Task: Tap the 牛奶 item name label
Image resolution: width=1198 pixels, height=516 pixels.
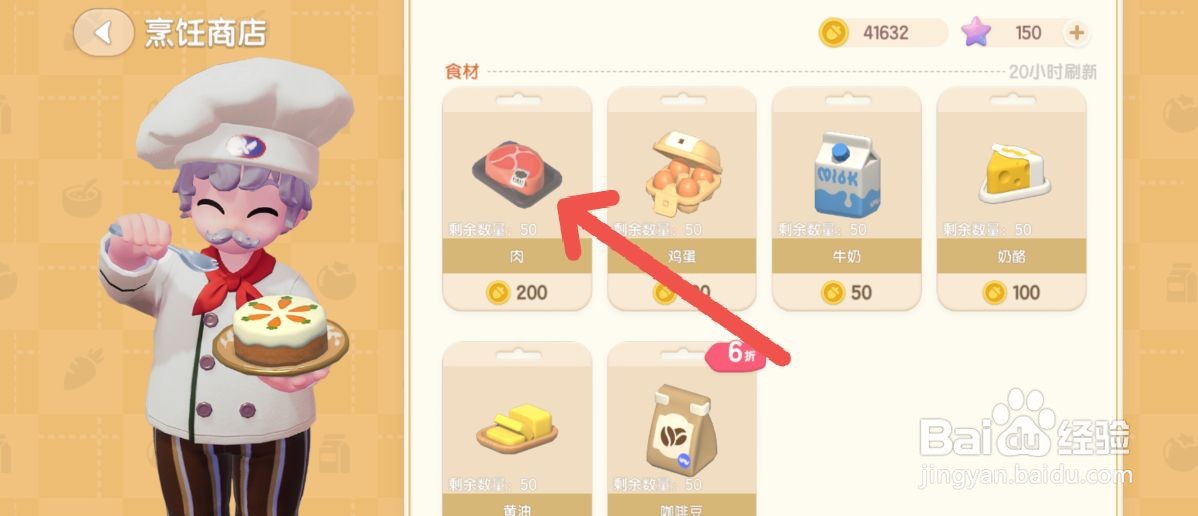Action: pyautogui.click(x=847, y=256)
